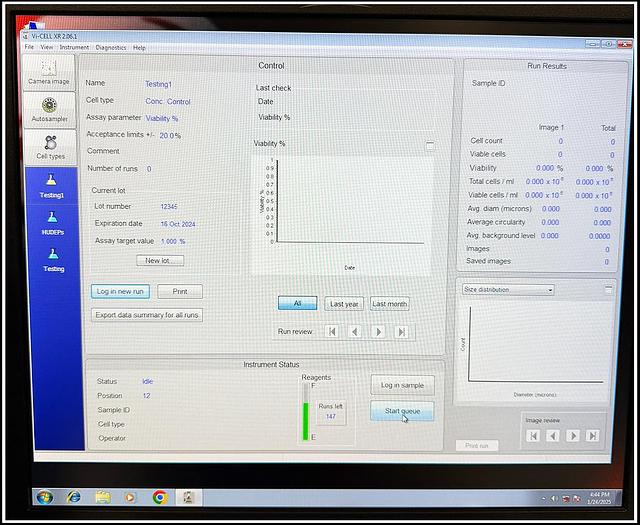Click the lot number 12345
Viewport: 640px width, 525px height.
[169, 207]
